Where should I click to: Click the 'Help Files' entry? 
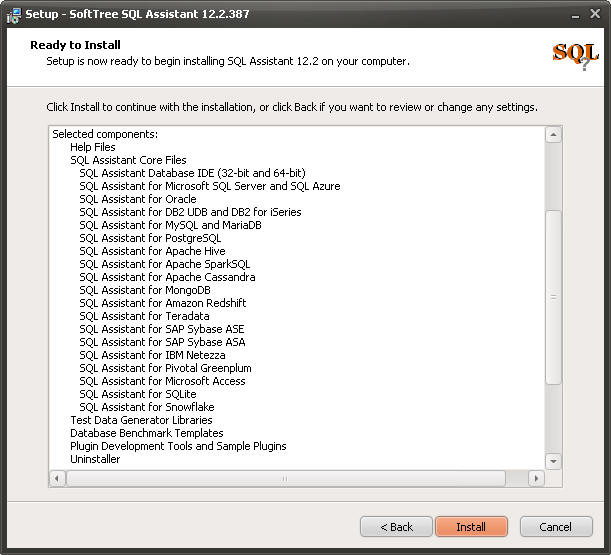[93, 147]
